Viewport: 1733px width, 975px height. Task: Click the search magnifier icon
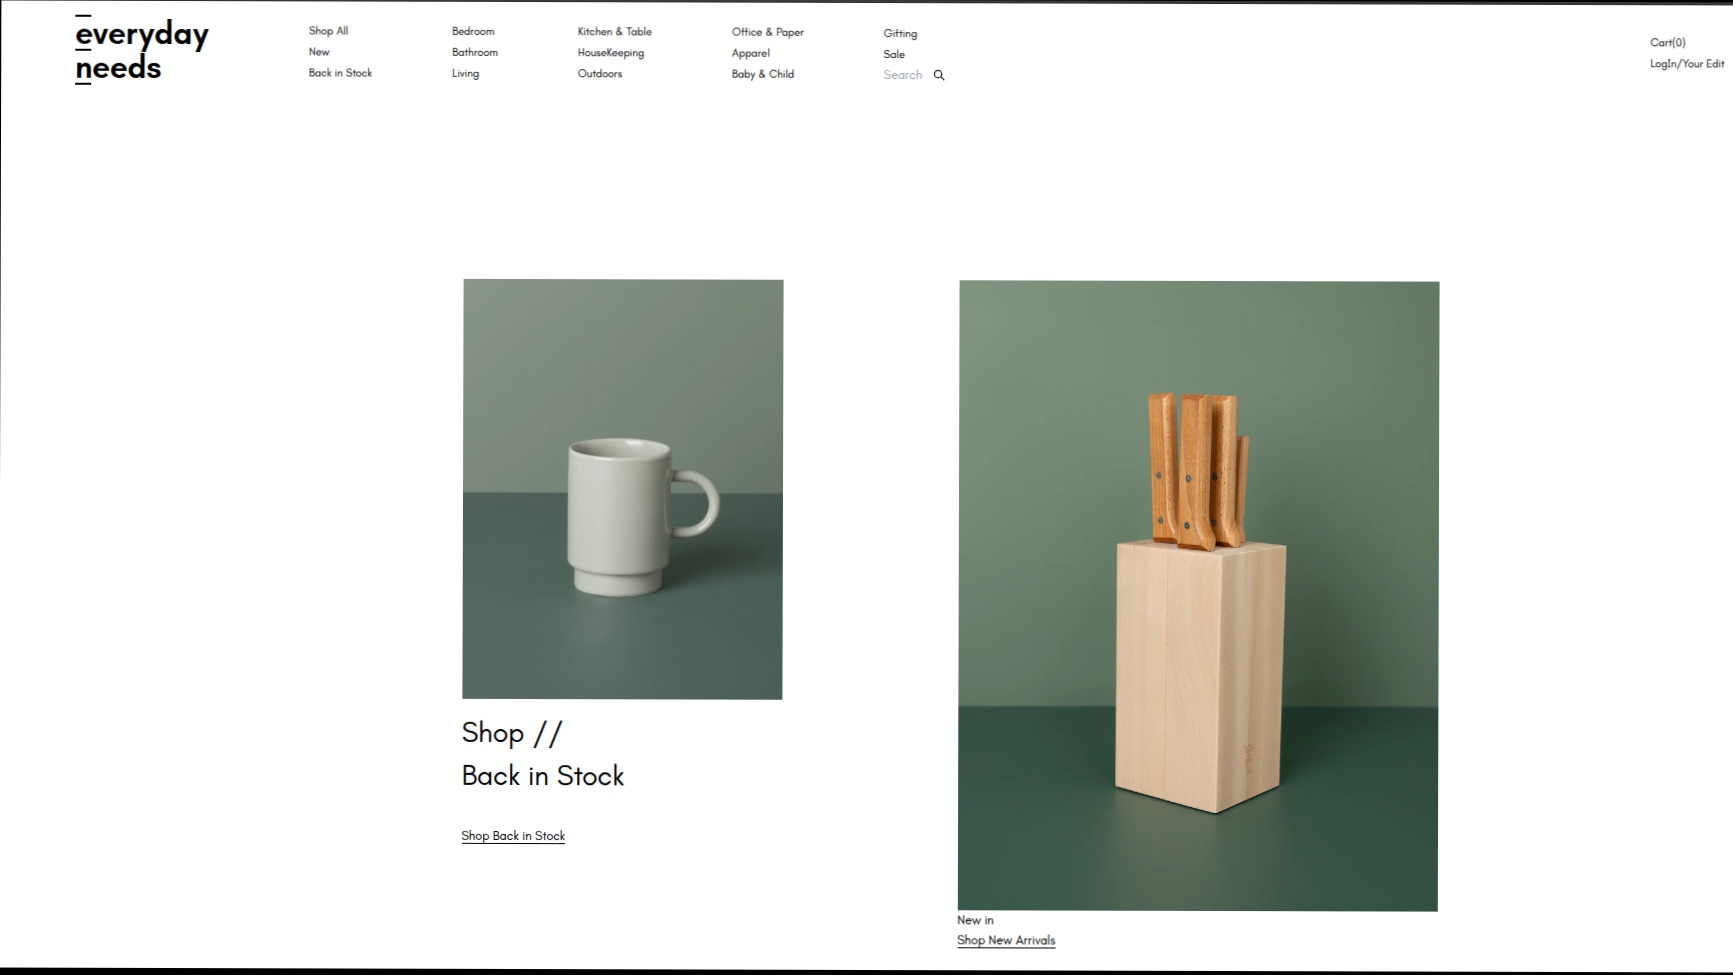[939, 75]
